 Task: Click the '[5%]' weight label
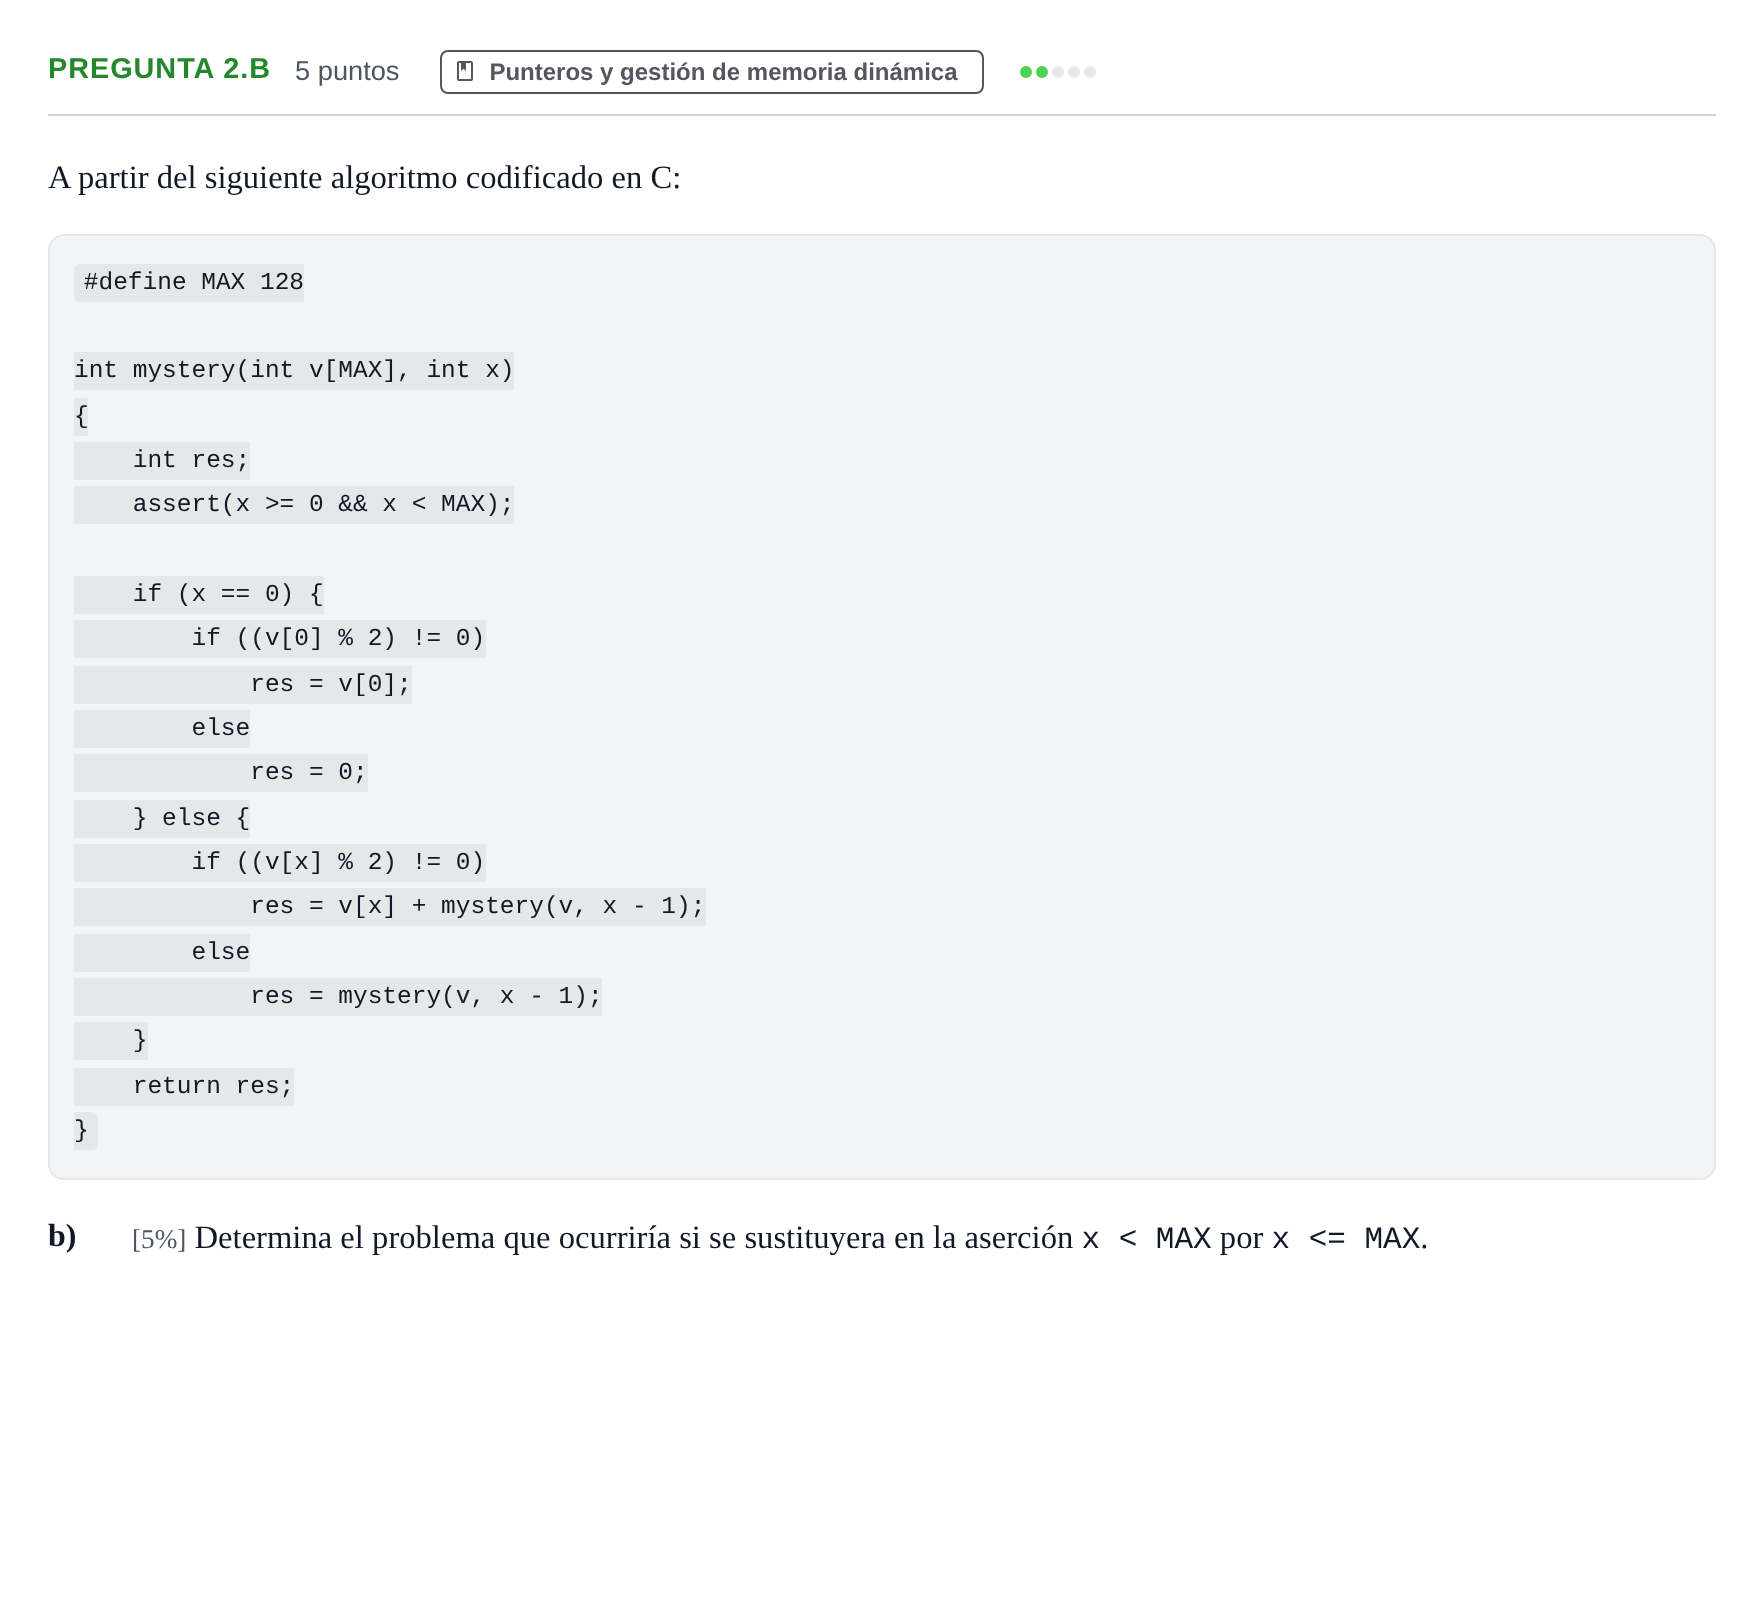(x=159, y=1240)
